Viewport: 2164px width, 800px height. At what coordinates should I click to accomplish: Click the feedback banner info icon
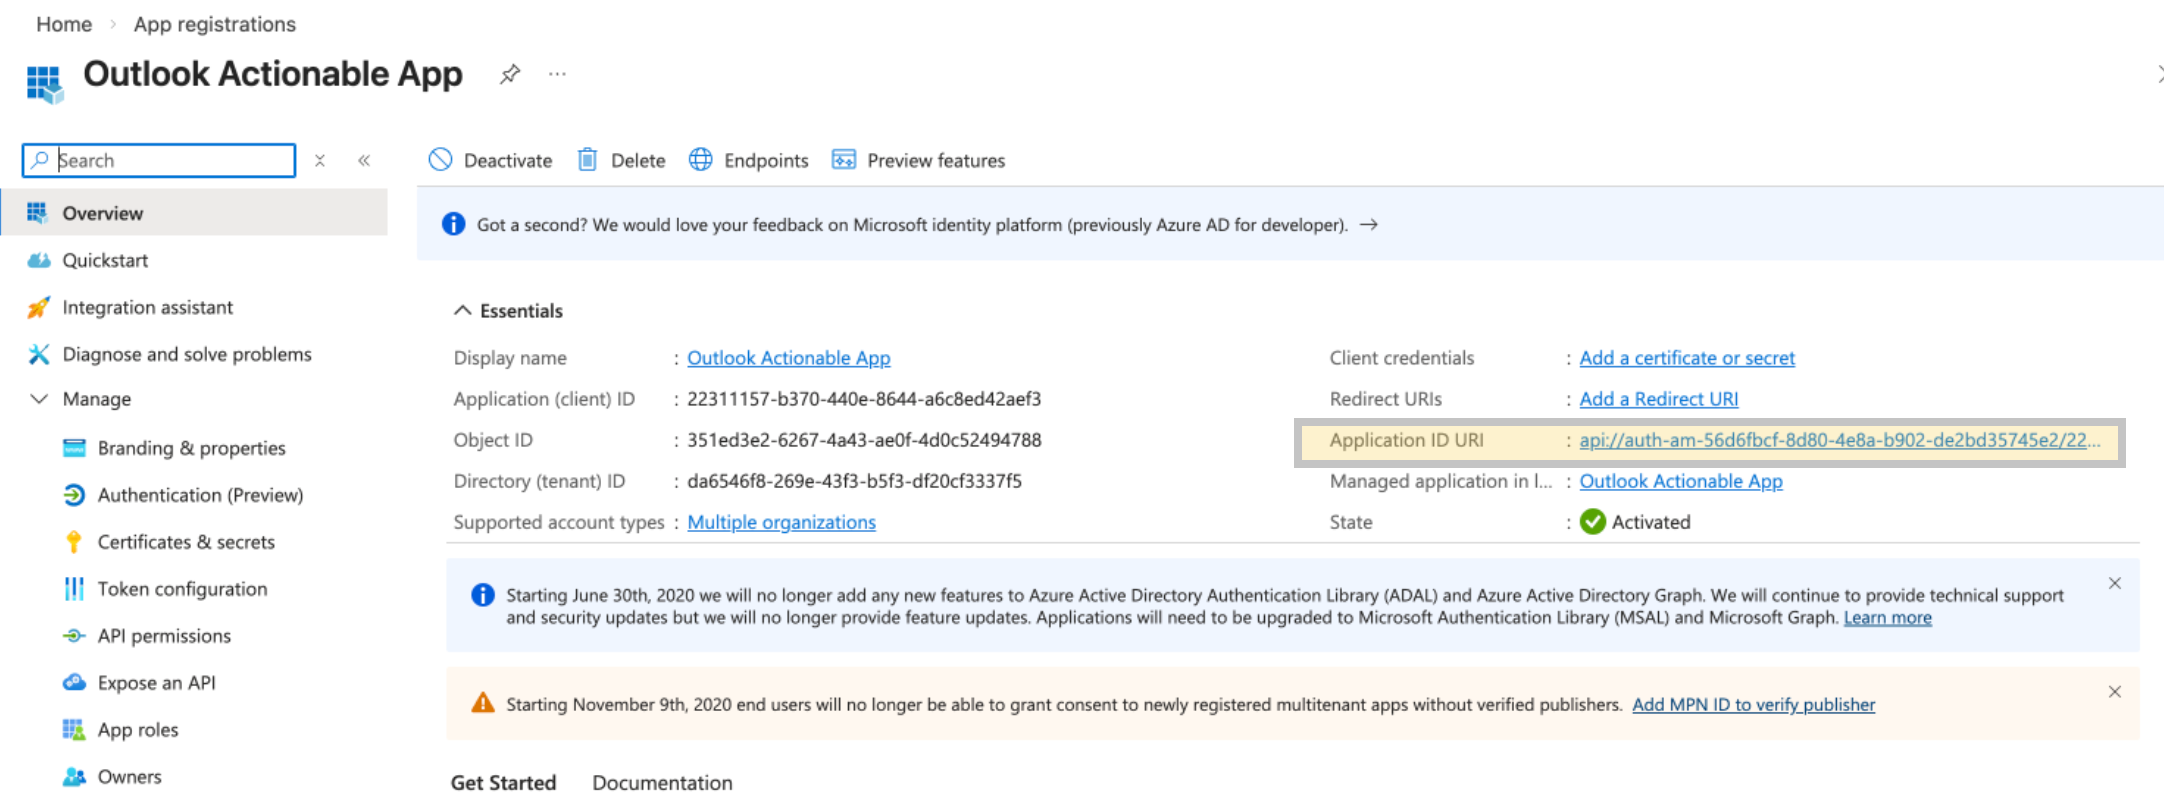(453, 224)
